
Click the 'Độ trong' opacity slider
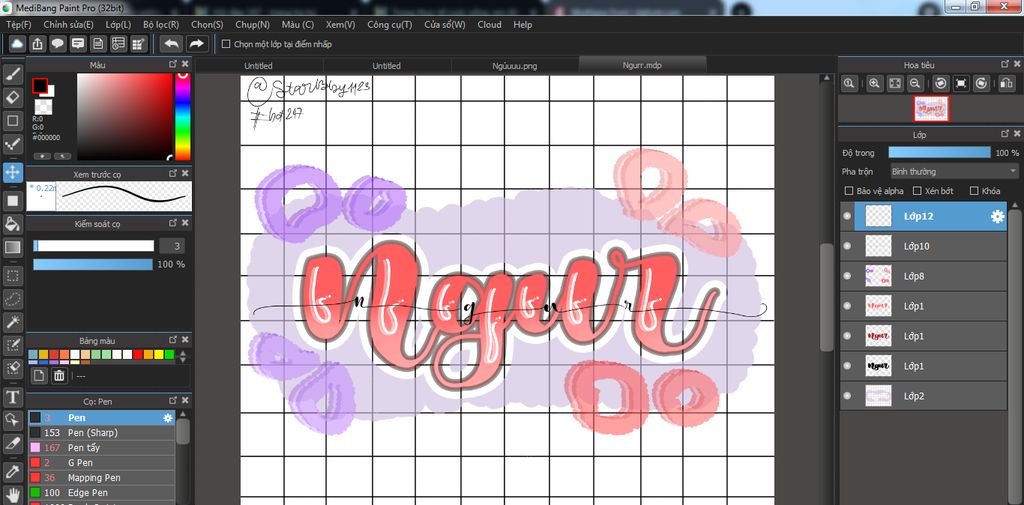click(x=939, y=152)
